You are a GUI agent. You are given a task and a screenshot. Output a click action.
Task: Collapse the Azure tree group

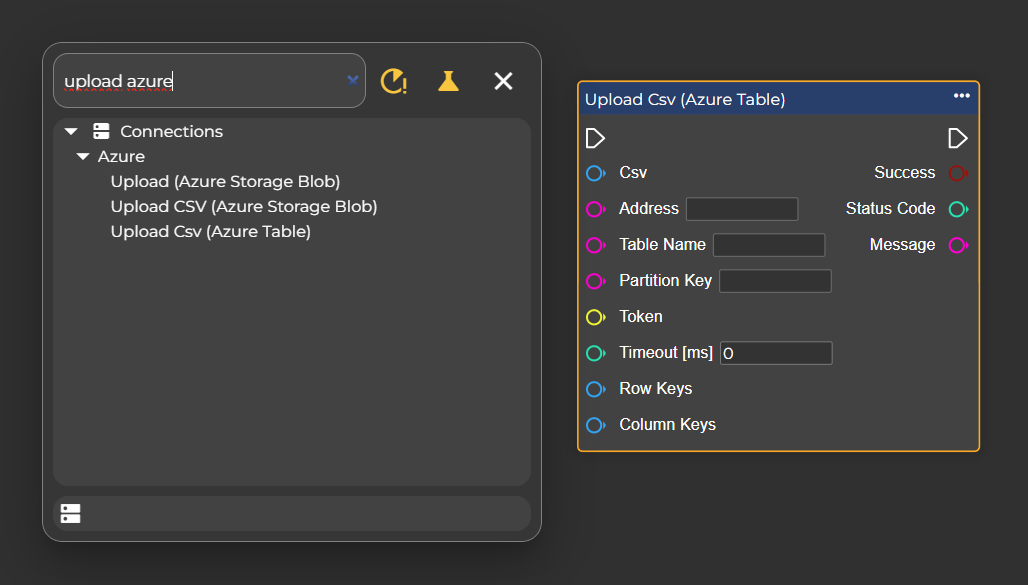coord(83,157)
